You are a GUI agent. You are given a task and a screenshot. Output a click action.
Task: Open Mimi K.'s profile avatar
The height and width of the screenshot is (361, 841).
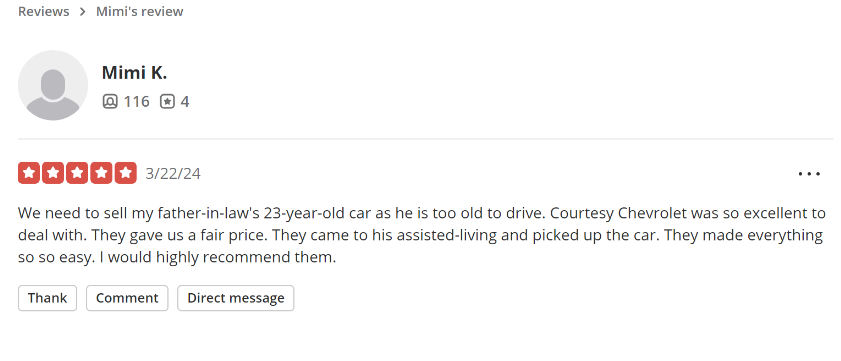[x=53, y=85]
